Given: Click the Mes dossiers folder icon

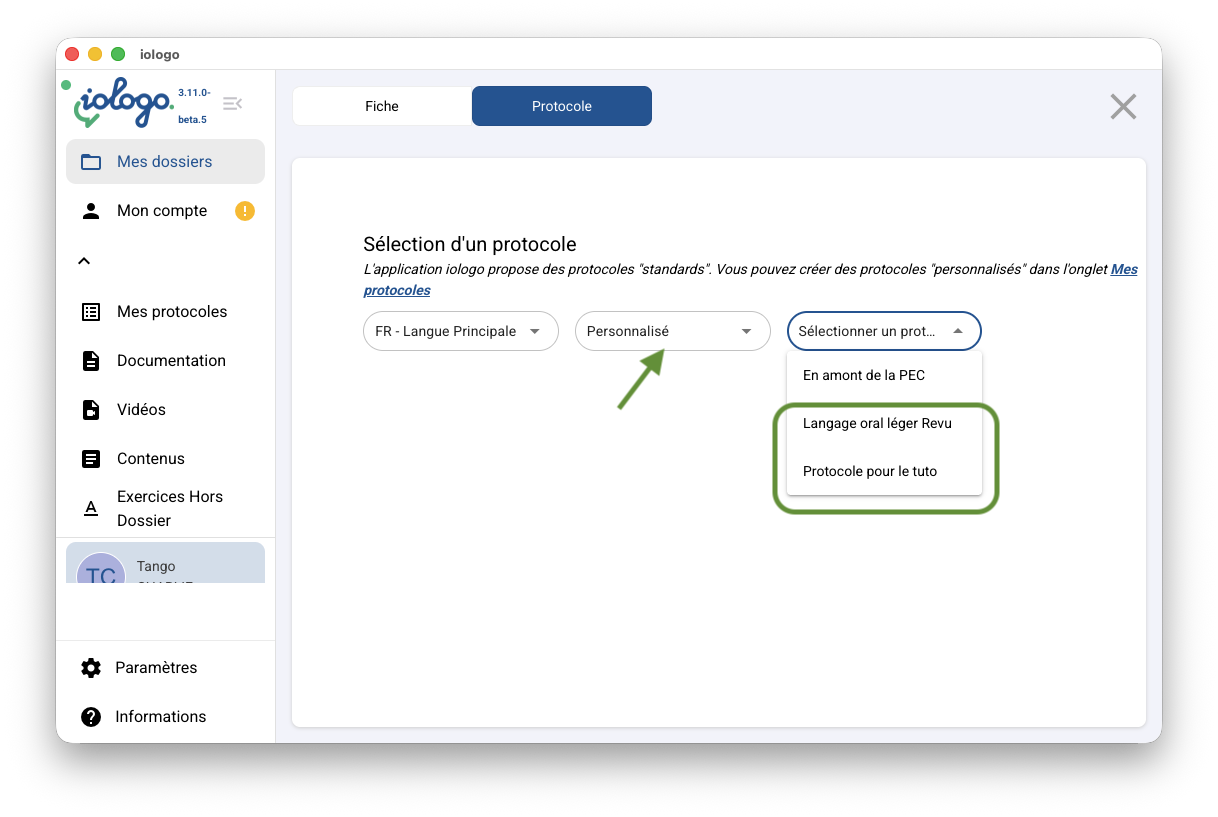Looking at the screenshot, I should (91, 162).
